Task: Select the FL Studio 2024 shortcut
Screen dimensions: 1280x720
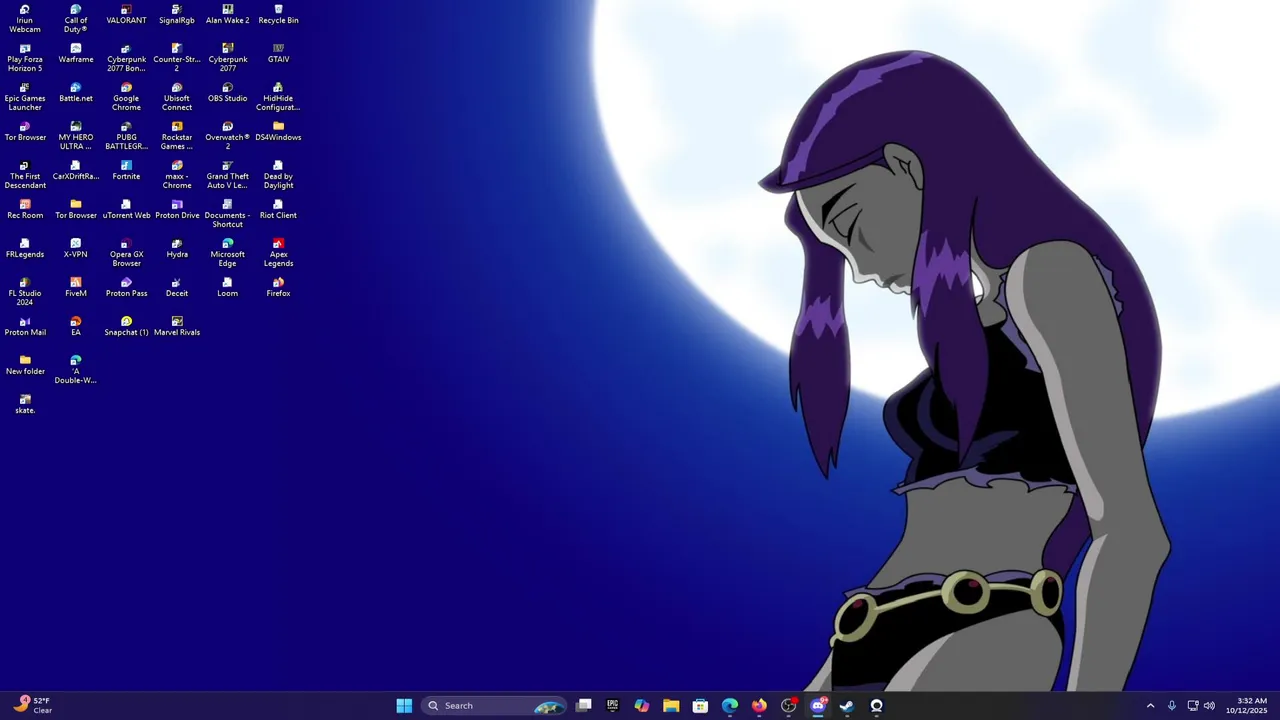Action: (x=25, y=291)
